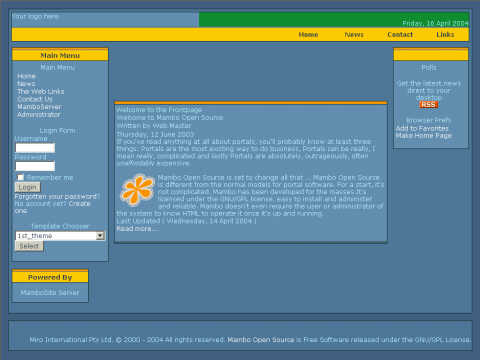Click the Select template button

(x=29, y=246)
